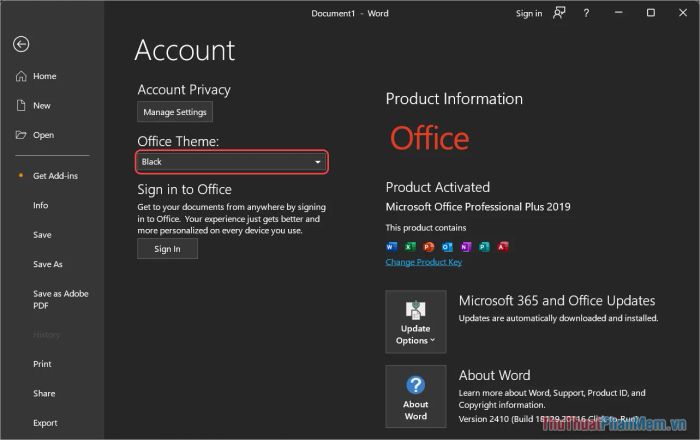Click the Access app icon under product contains
Screen dimensions: 700x440
pos(503,246)
